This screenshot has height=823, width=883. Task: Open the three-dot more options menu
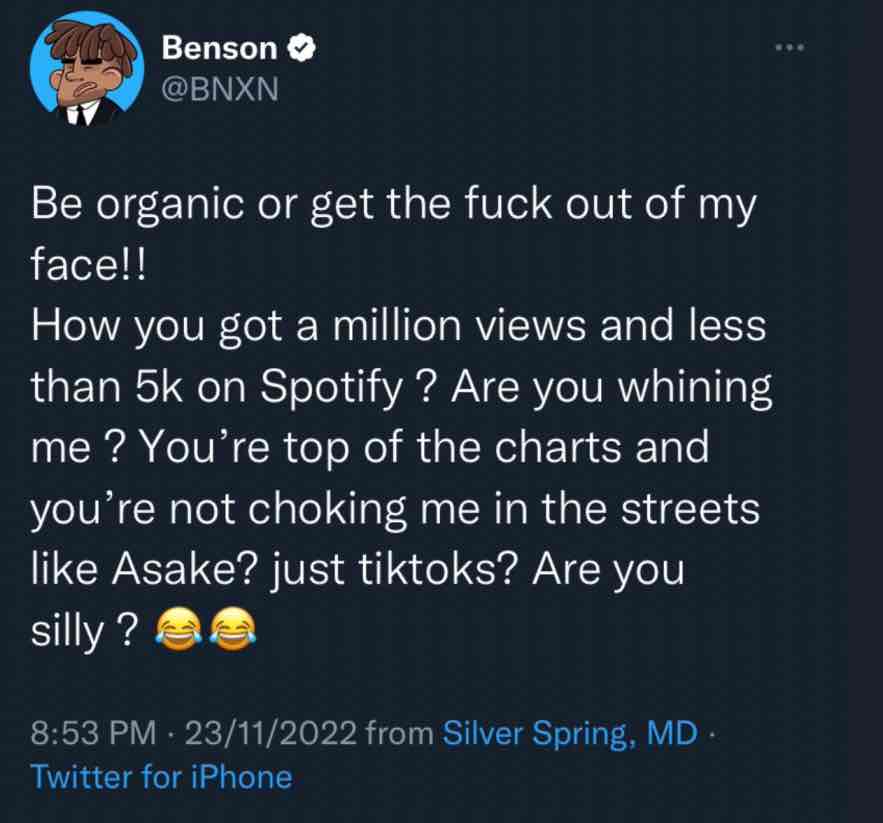tap(789, 46)
